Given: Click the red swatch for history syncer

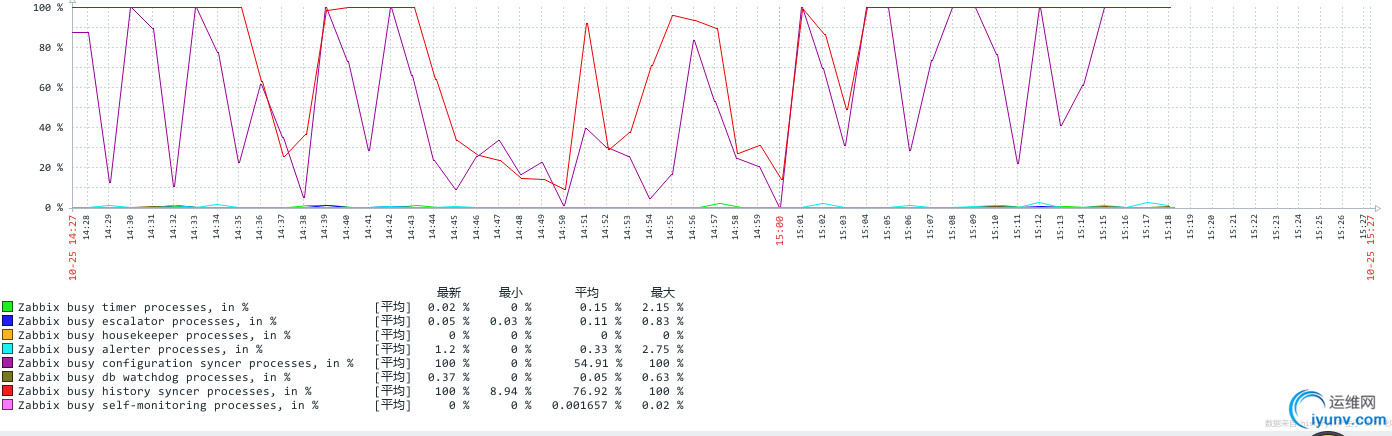Looking at the screenshot, I should coord(8,391).
